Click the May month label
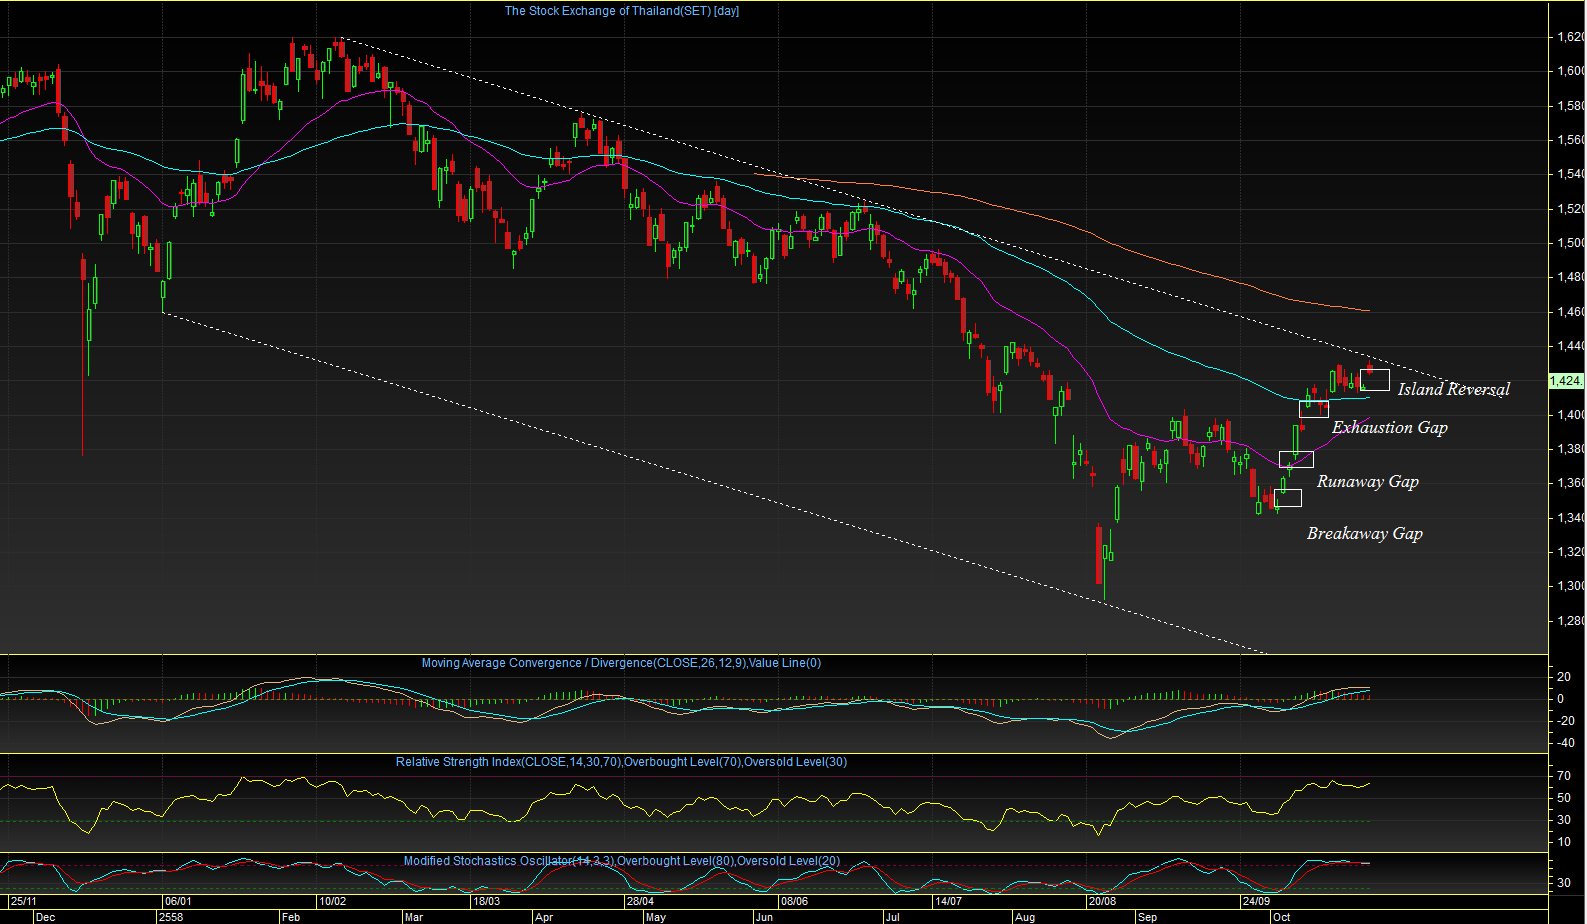 tap(656, 917)
